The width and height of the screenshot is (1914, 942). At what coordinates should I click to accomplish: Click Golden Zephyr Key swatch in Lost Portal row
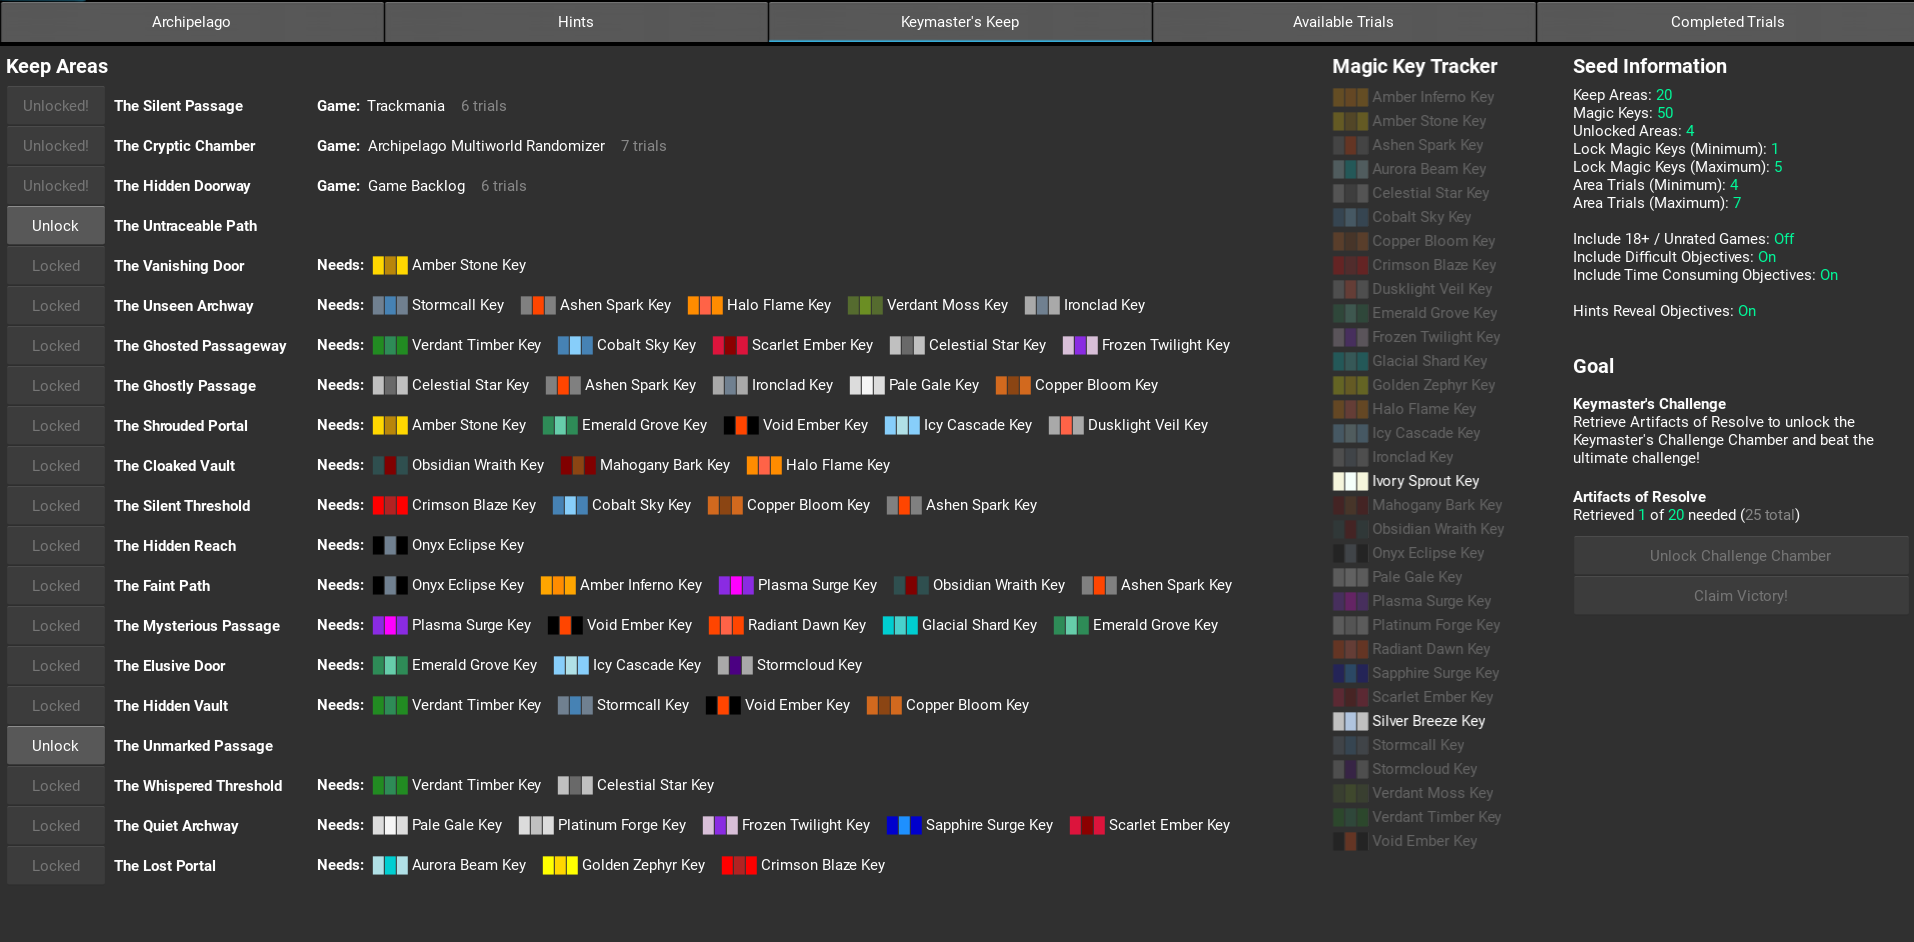pyautogui.click(x=560, y=865)
